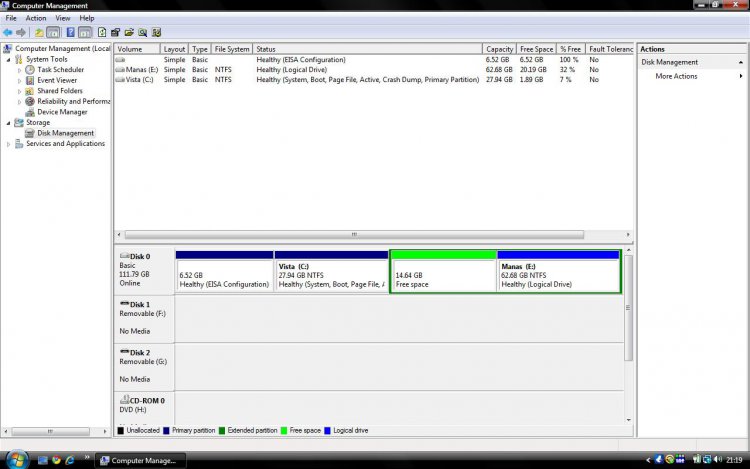Sort by the Capacity column header
The width and height of the screenshot is (750, 469).
(499, 49)
